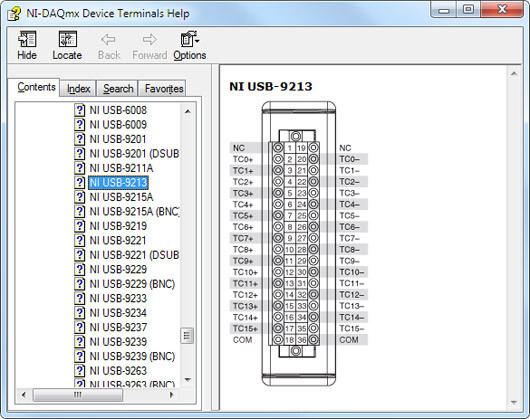Click the help icon beside NI USB-9239
This screenshot has width=530, height=419.
79,342
